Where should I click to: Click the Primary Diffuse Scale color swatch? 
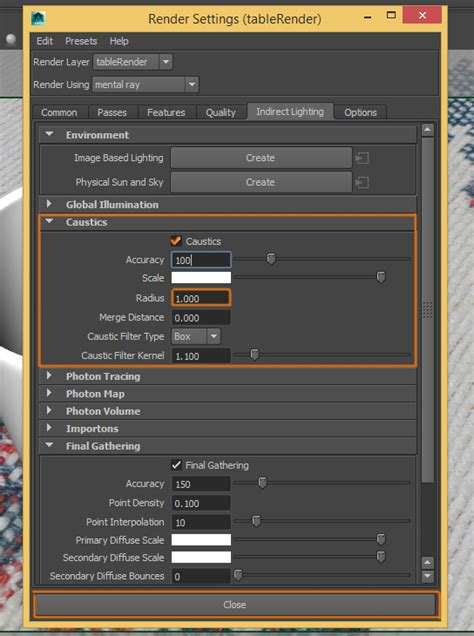(201, 540)
